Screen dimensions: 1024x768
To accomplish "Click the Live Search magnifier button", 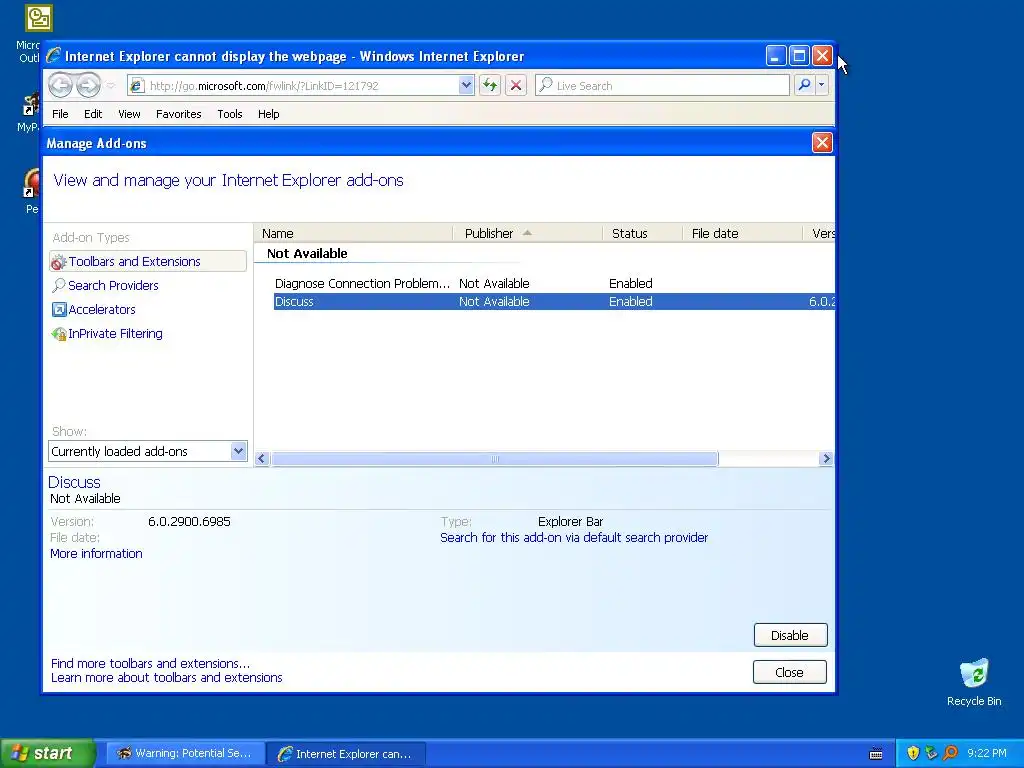I will pos(805,85).
